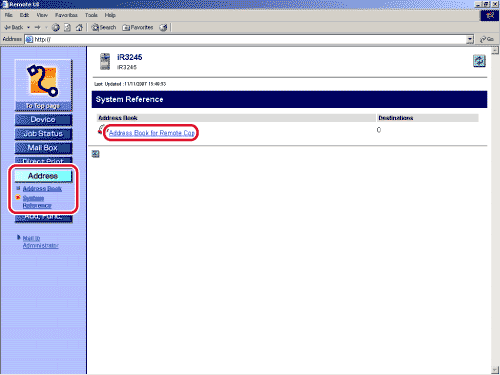Image resolution: width=500 pixels, height=375 pixels.
Task: Click the page icon in address bar
Action: [x=30, y=39]
